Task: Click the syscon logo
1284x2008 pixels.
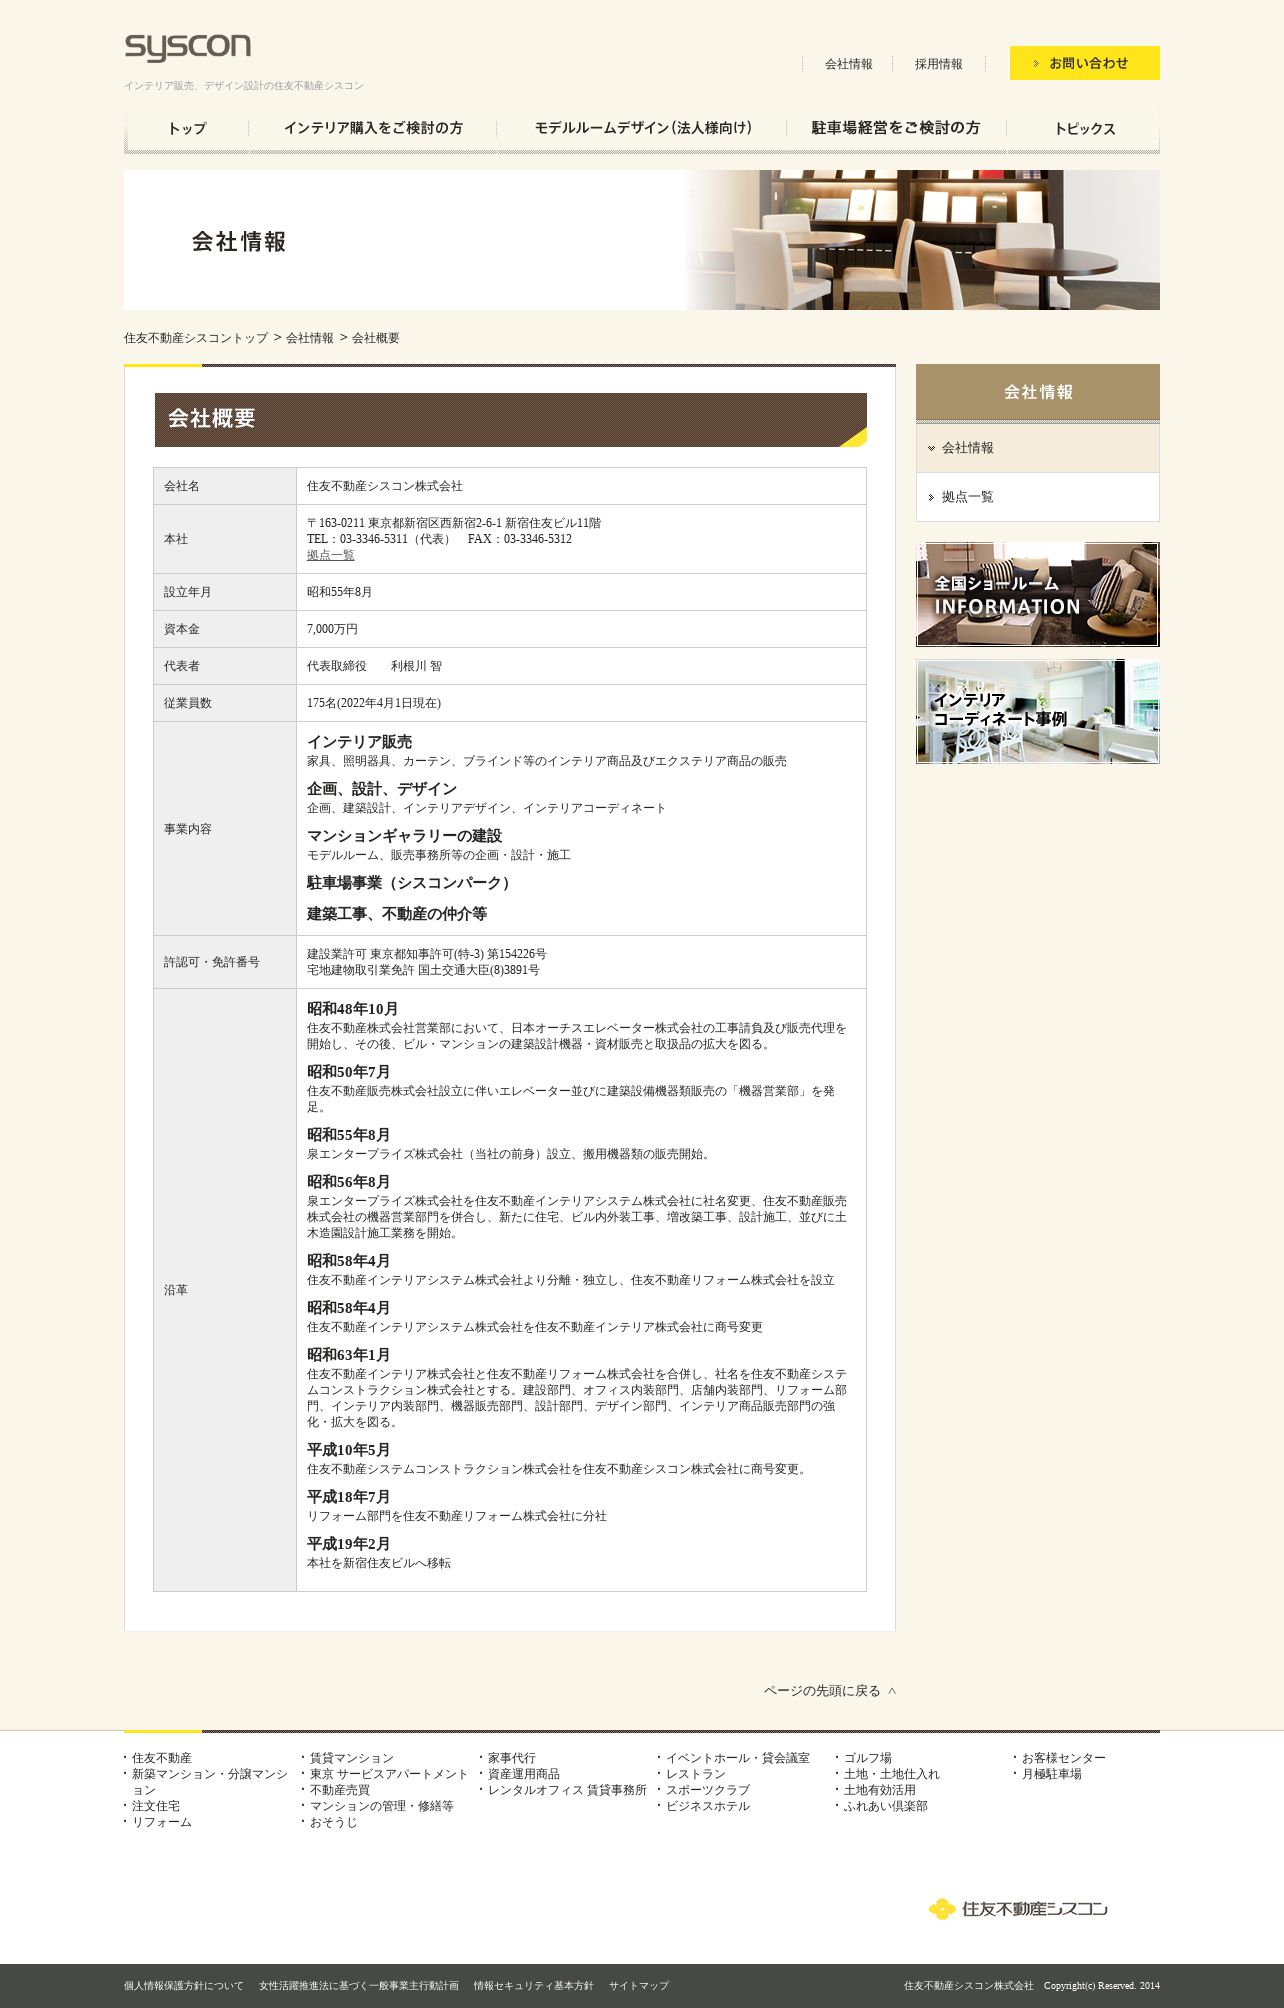Action: [x=187, y=48]
